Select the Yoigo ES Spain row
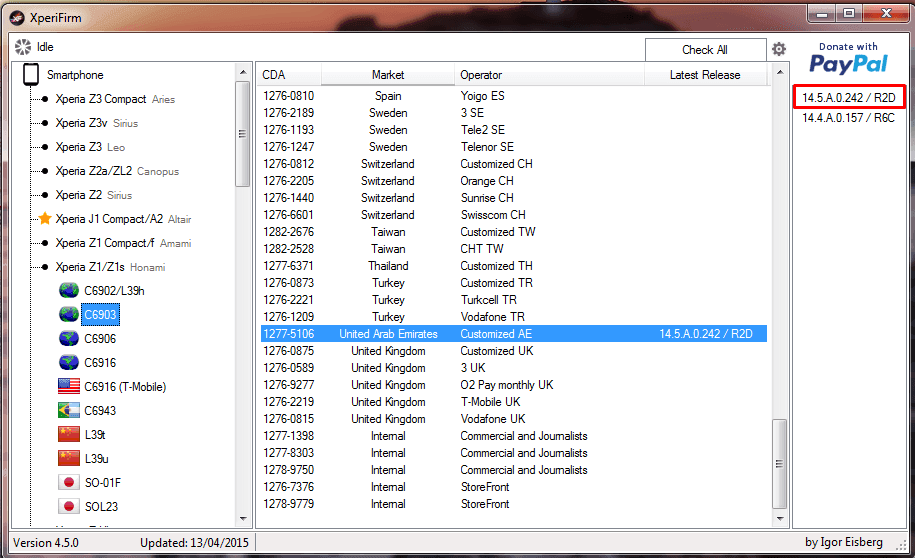This screenshot has height=558, width=915. click(514, 96)
